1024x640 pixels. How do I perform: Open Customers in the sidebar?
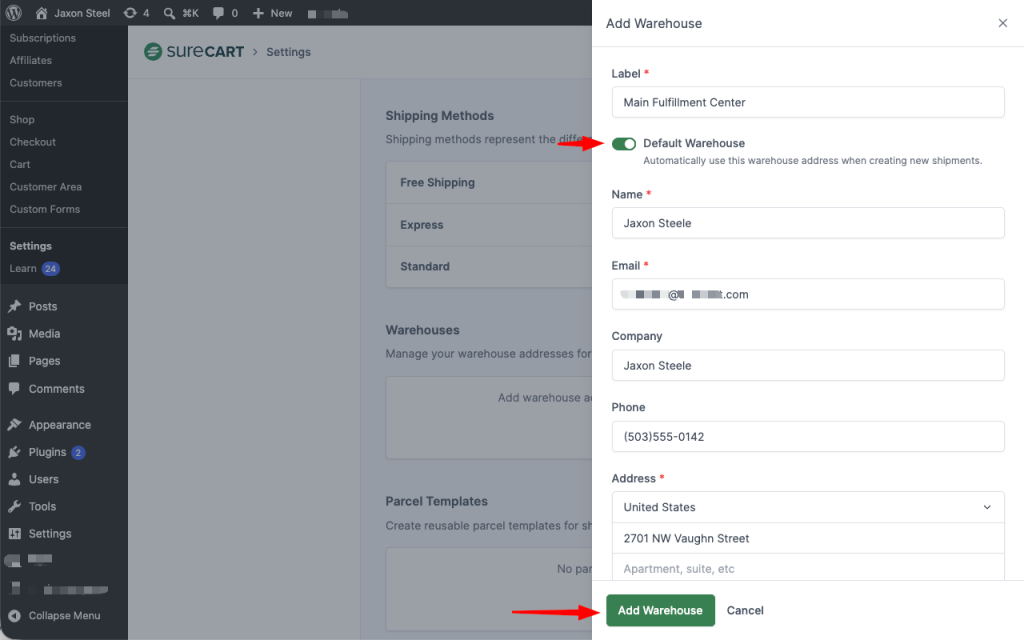36,83
